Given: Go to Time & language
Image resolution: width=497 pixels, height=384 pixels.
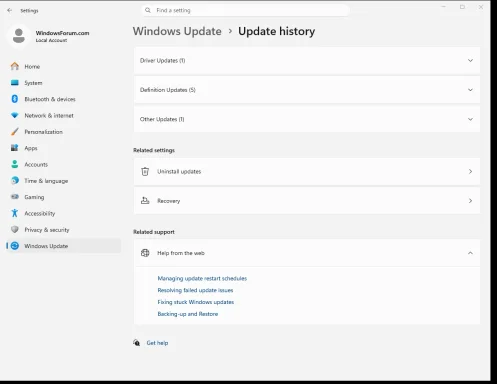Looking at the screenshot, I should (x=63, y=181).
